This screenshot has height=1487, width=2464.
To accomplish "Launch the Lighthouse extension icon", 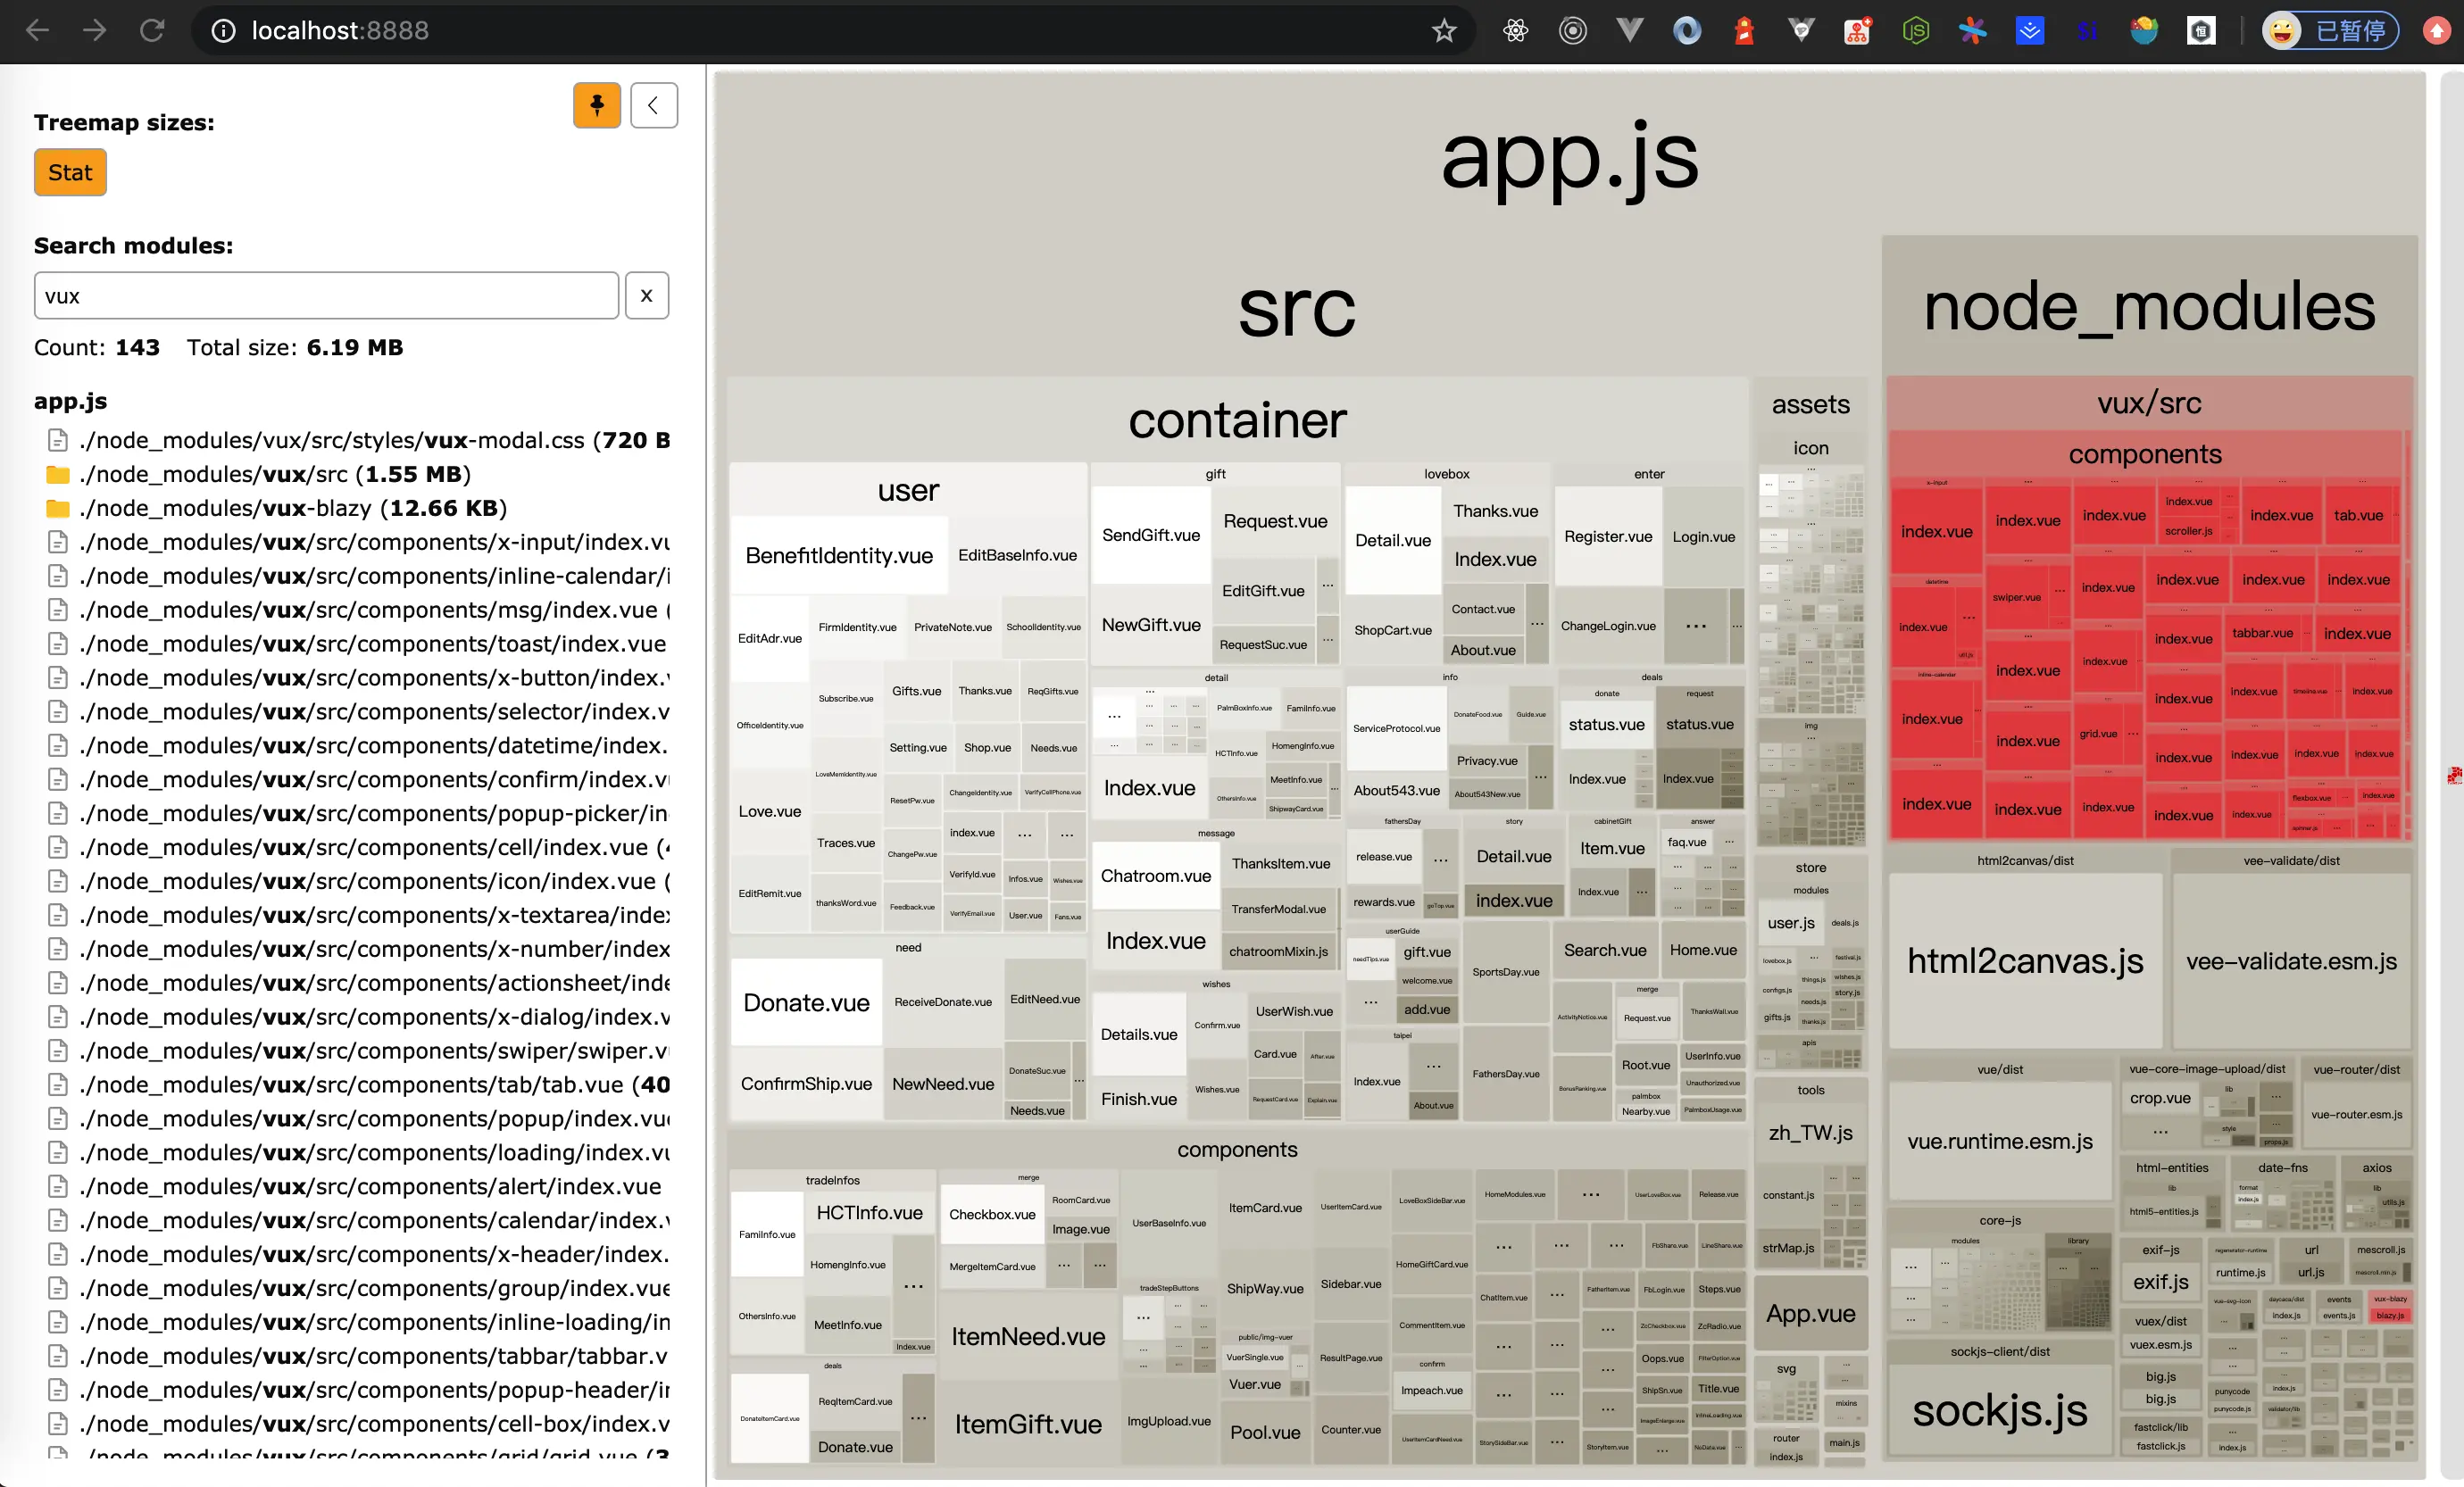I will [1744, 31].
